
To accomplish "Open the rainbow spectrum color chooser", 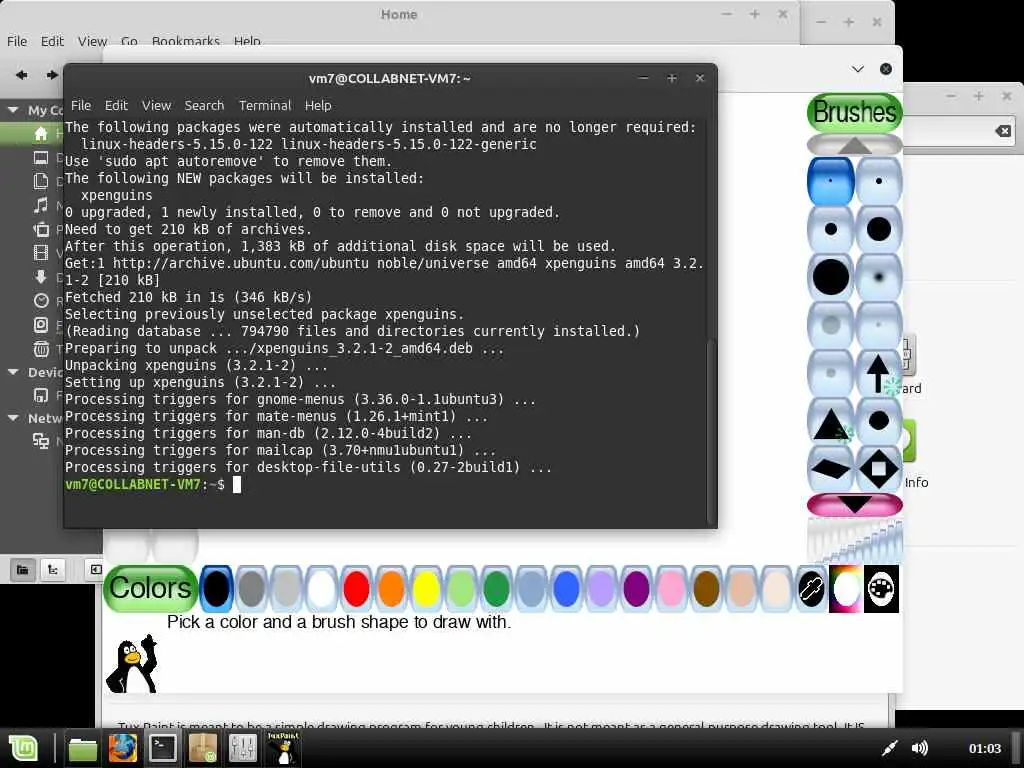I will 846,589.
